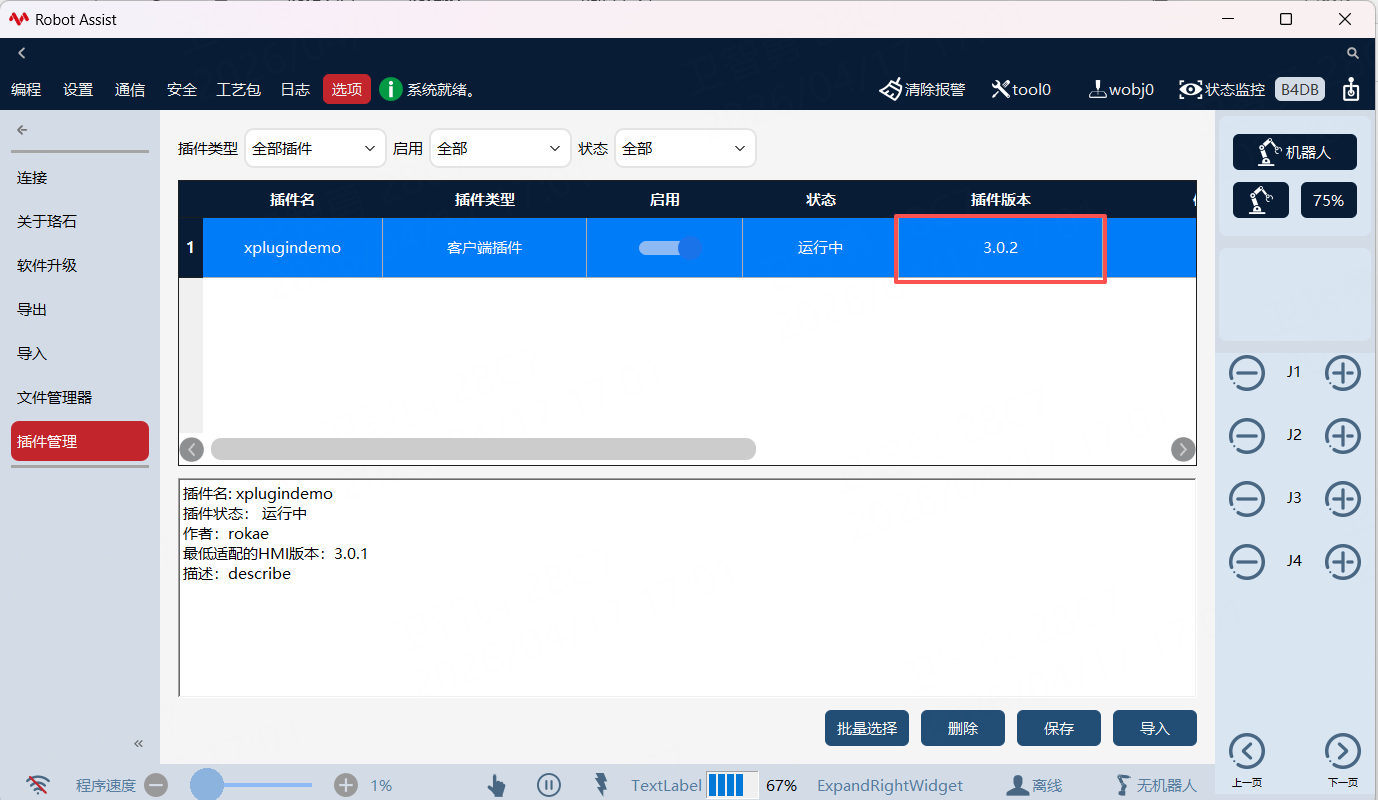
Task: Toggle the xplugindemo plugin enable switch
Action: [669, 248]
